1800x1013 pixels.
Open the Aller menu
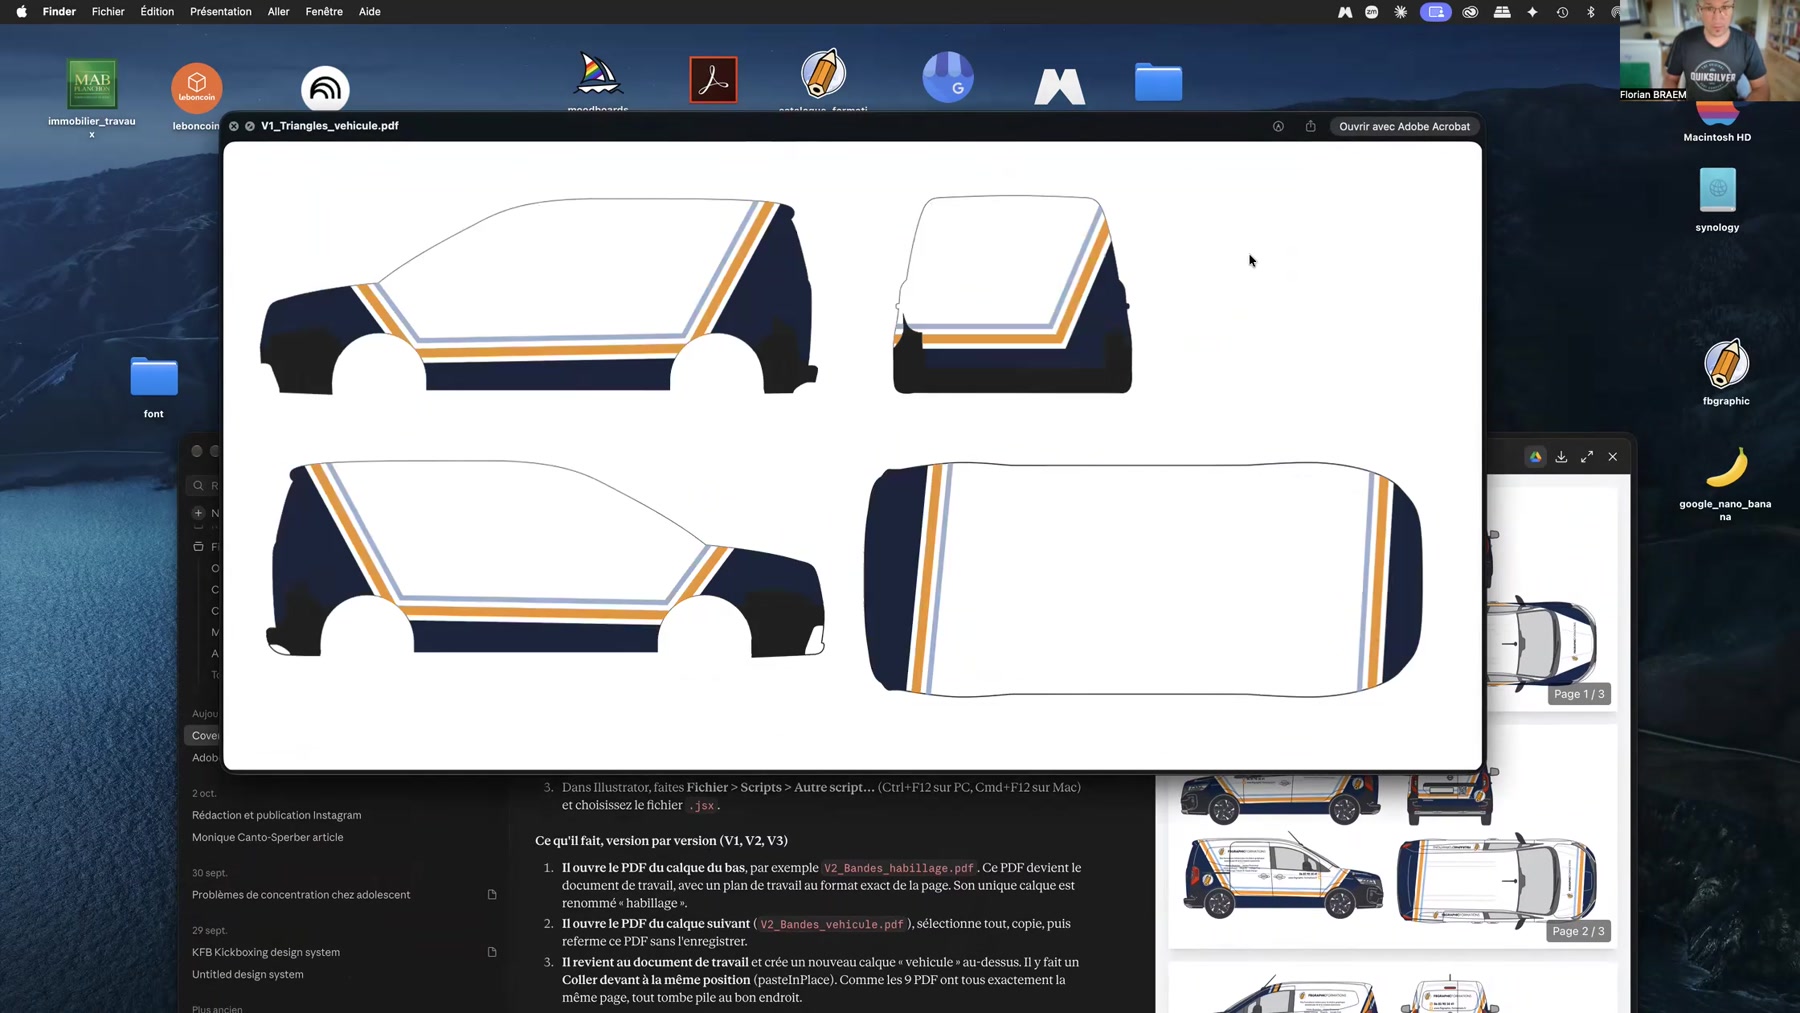pos(278,12)
